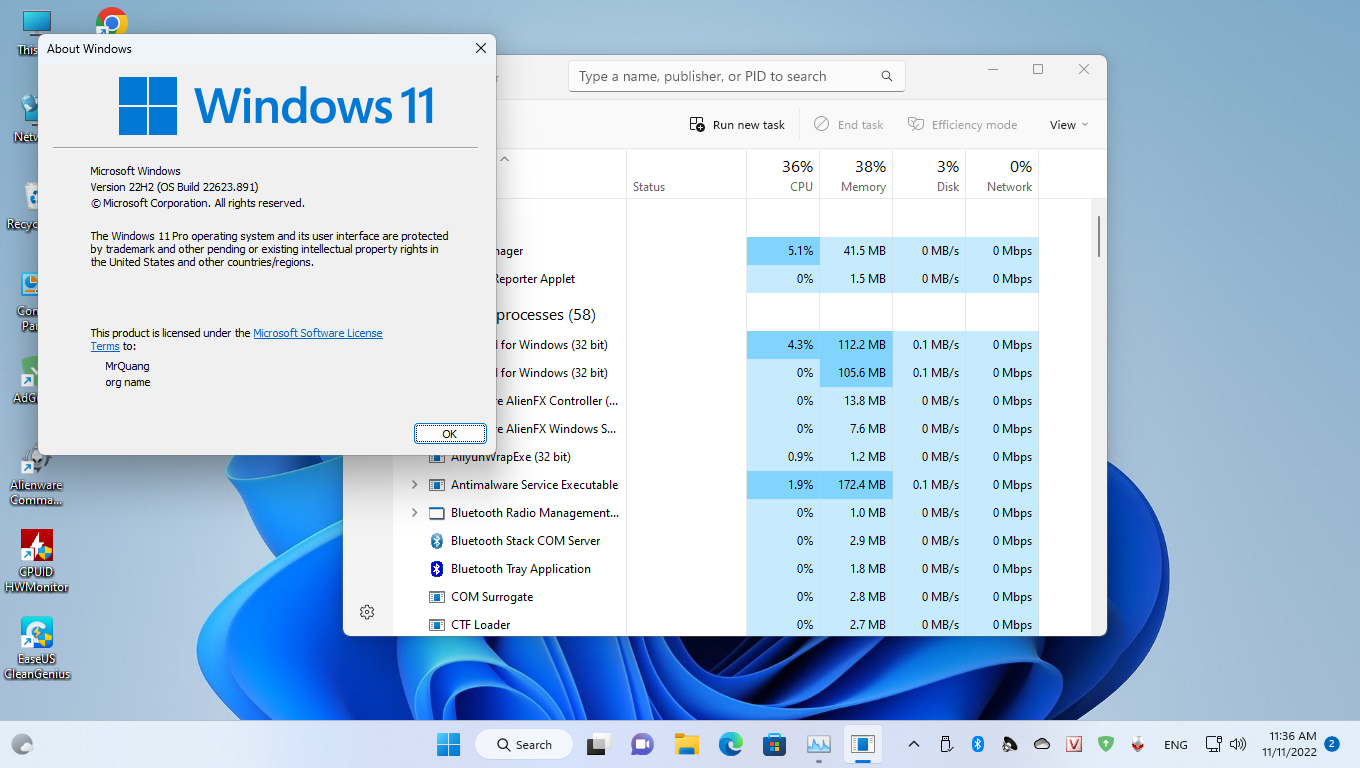The width and height of the screenshot is (1360, 768).
Task: Select Control Panel desktop shortcut
Action: pos(30,301)
